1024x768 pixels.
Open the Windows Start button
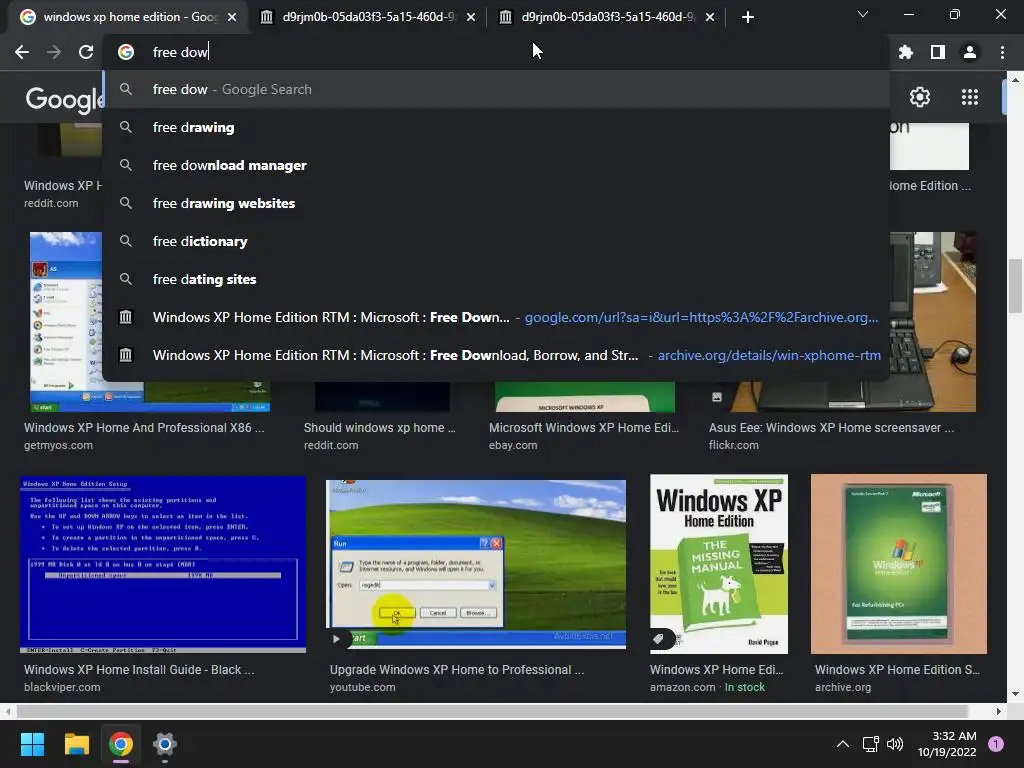coord(32,744)
